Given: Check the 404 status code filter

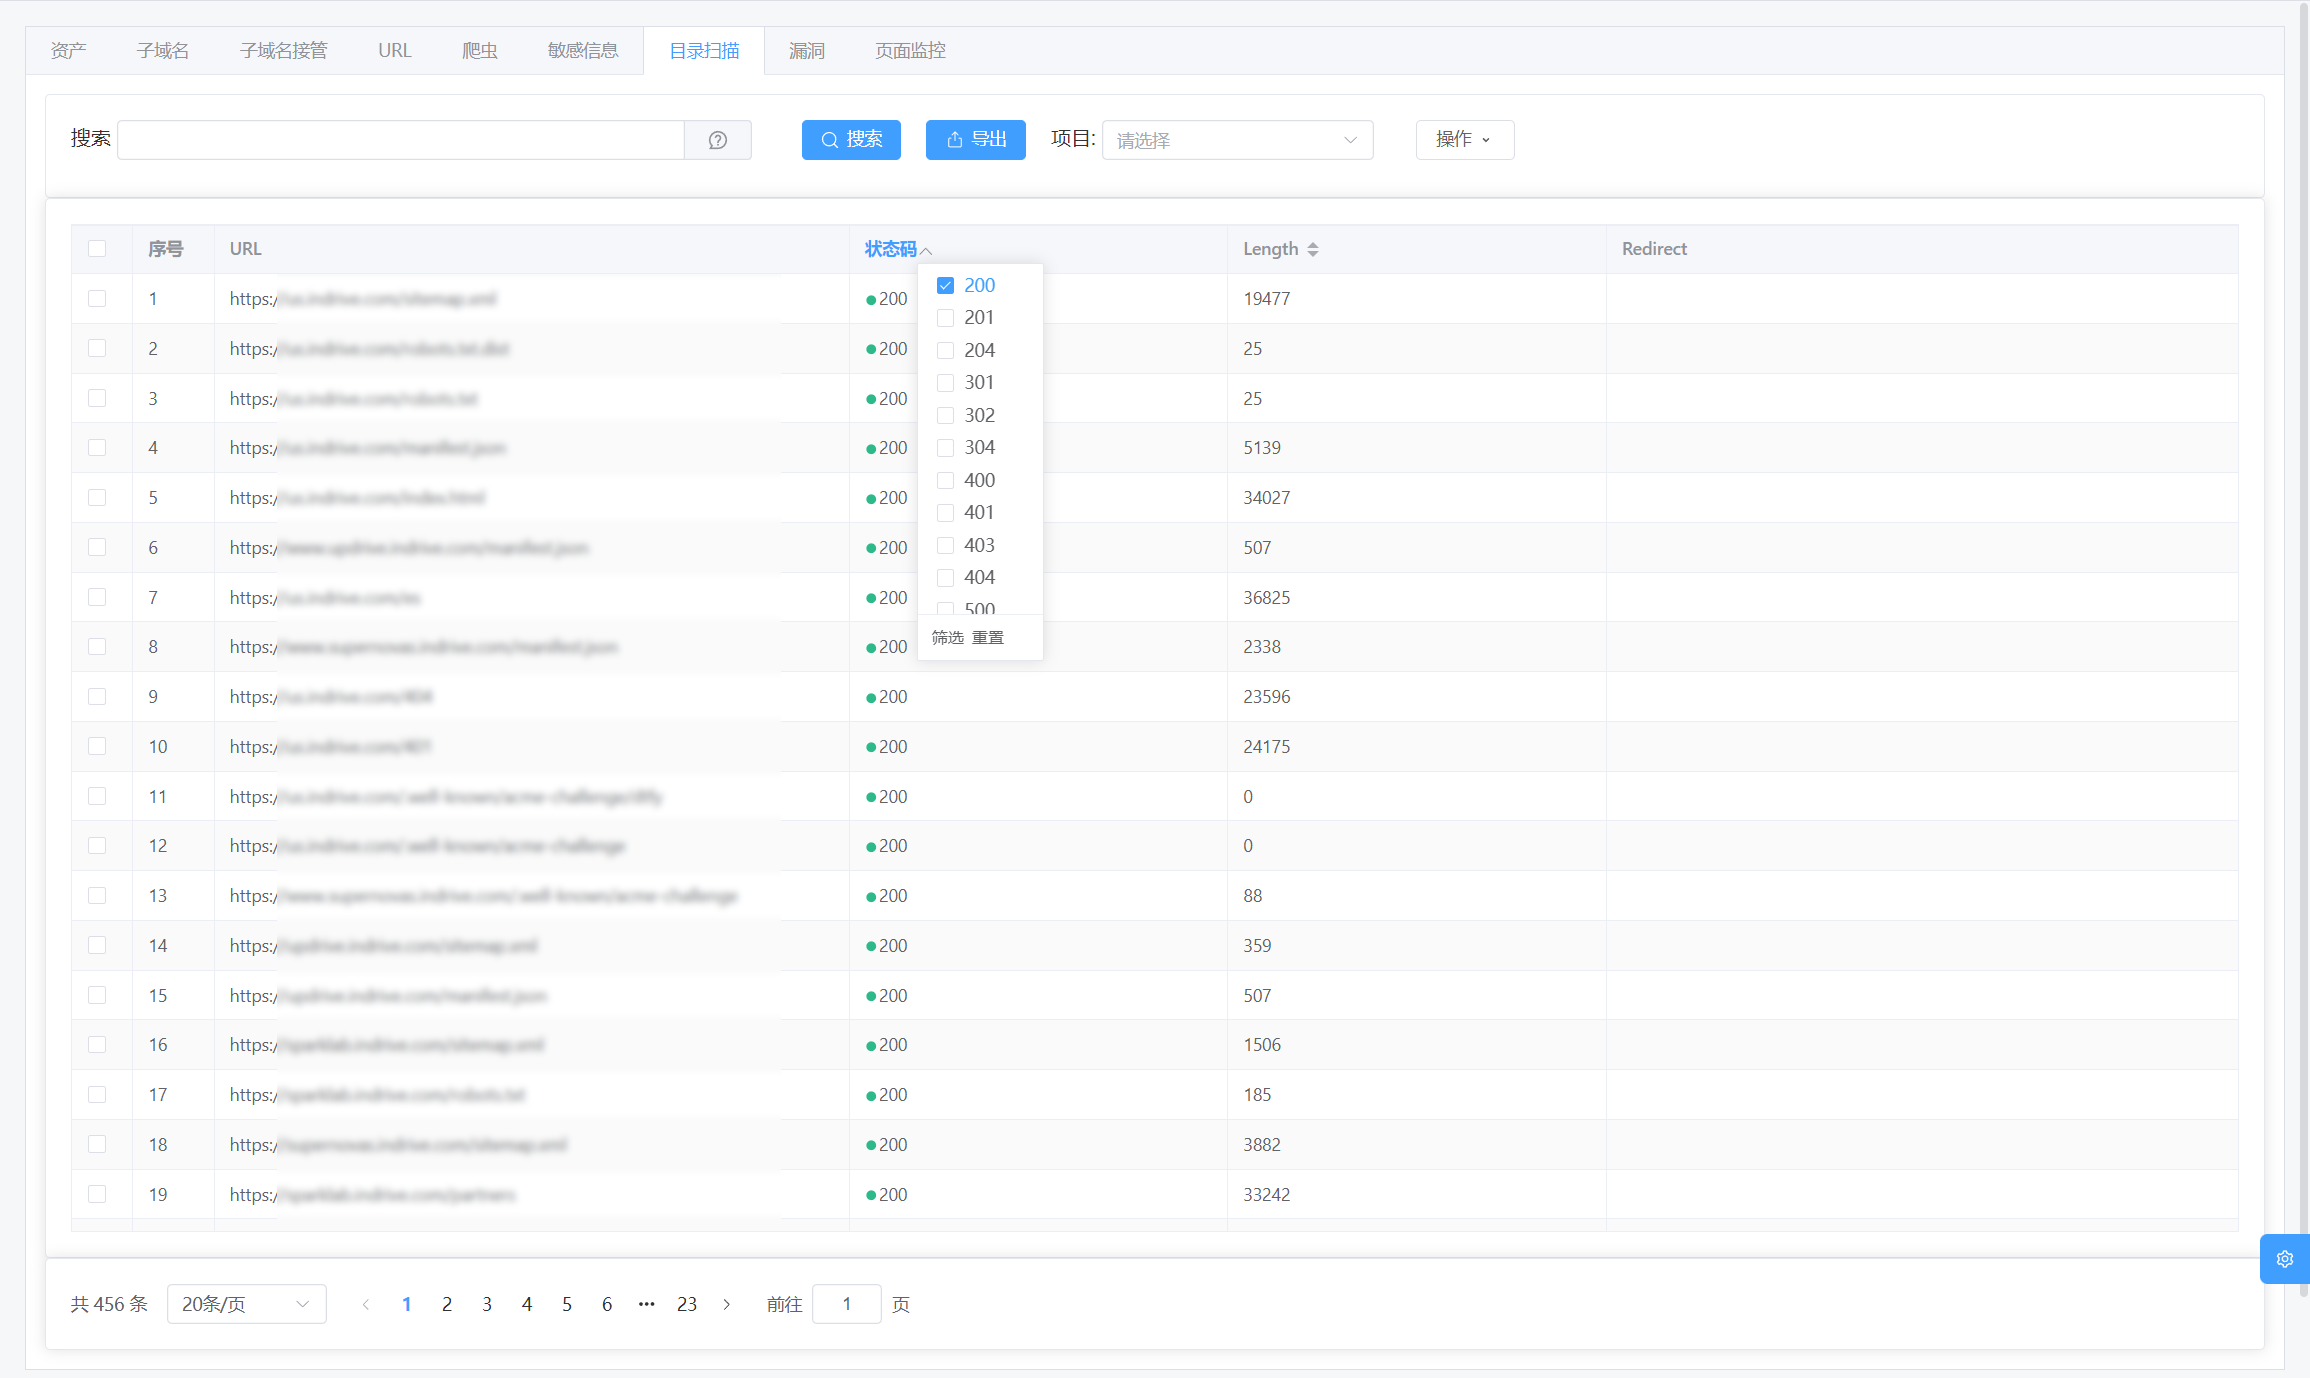Looking at the screenshot, I should 945,578.
